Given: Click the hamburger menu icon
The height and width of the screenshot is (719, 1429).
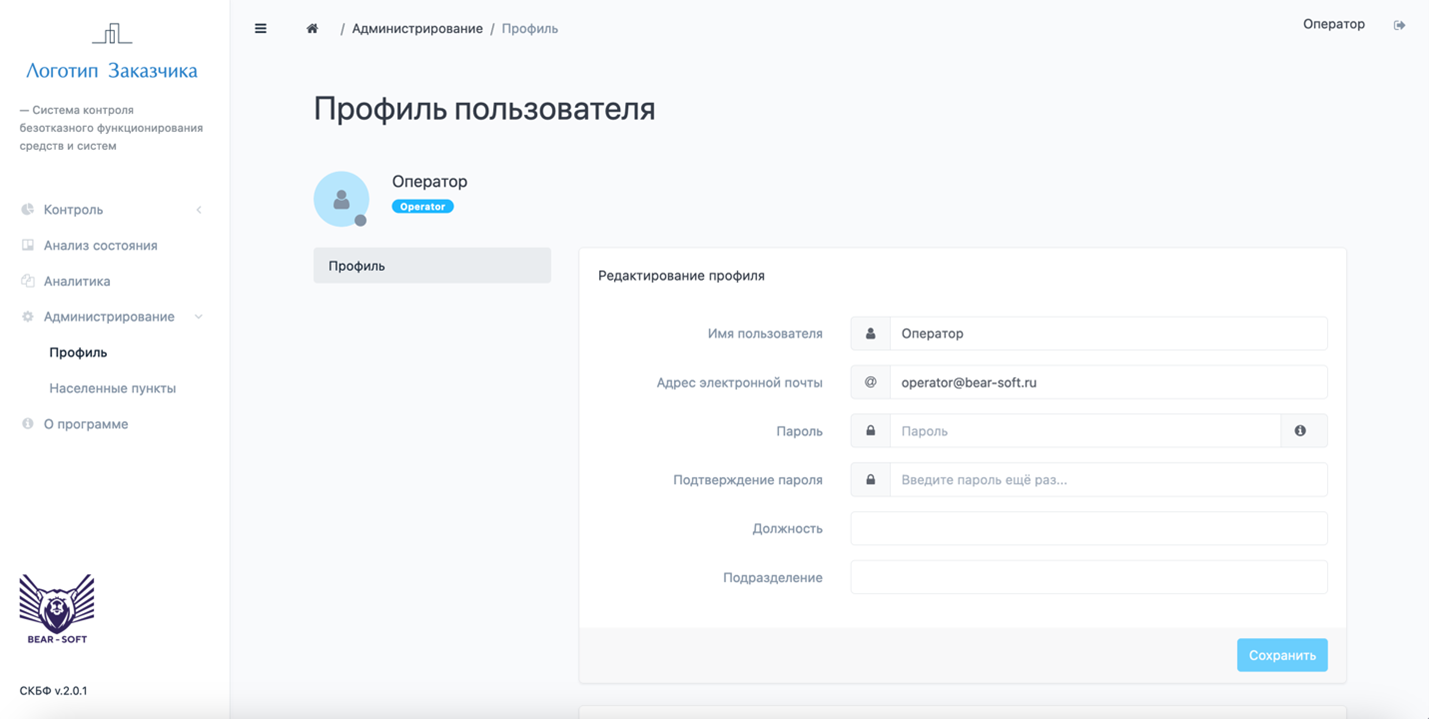Looking at the screenshot, I should click(x=260, y=28).
